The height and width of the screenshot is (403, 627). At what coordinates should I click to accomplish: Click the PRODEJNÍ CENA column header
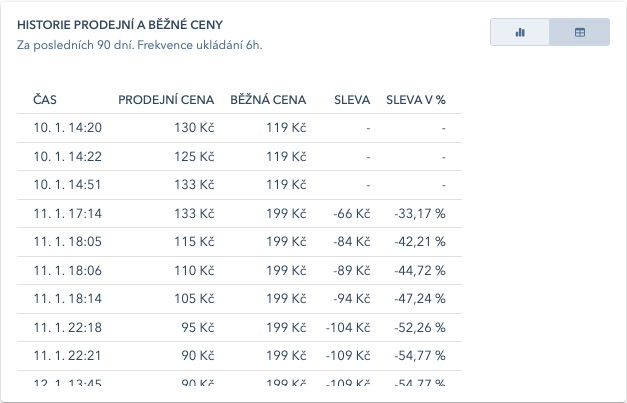click(x=166, y=100)
